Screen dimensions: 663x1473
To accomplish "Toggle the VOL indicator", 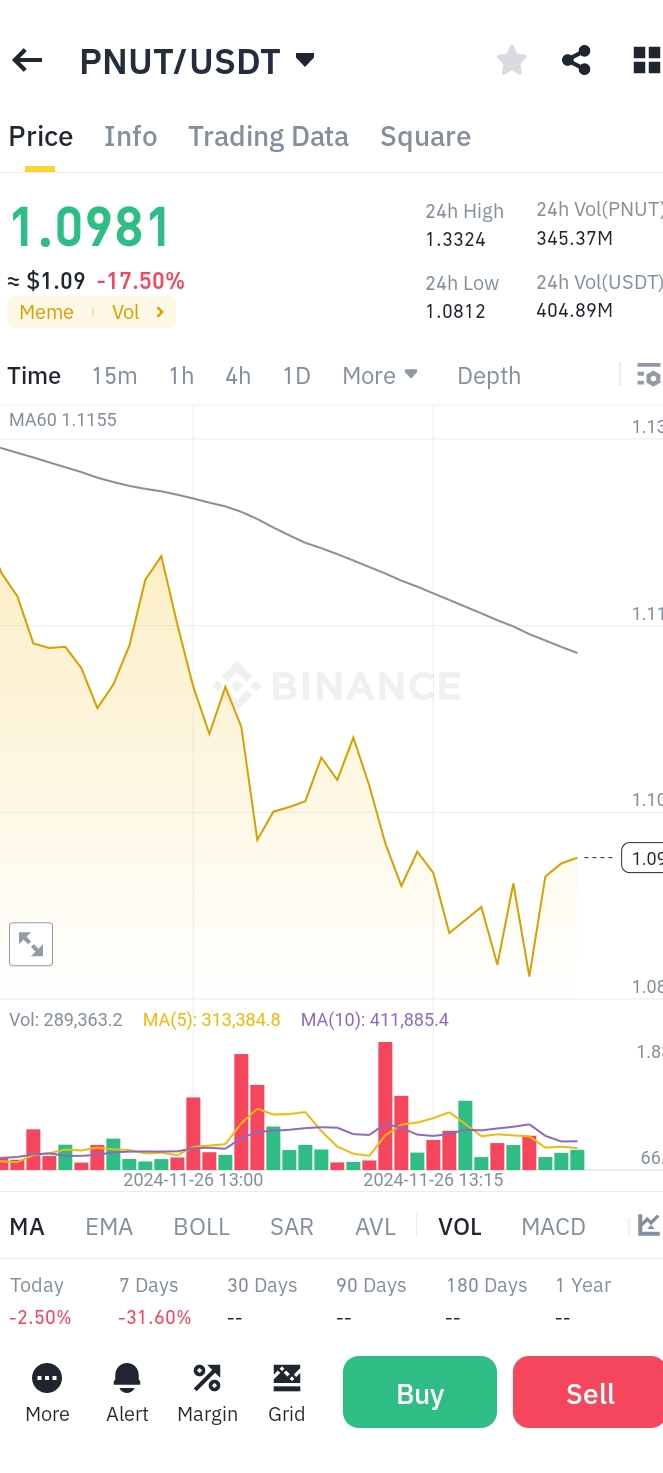I will (x=460, y=1226).
